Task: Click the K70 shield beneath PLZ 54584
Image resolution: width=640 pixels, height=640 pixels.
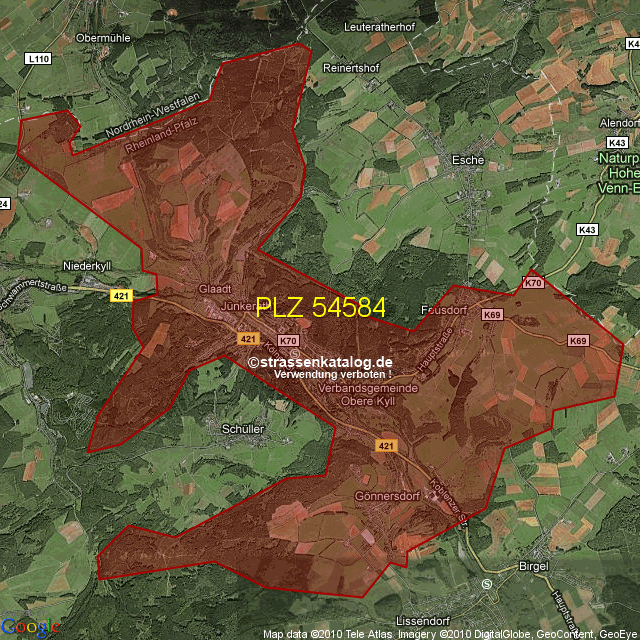Action: (x=289, y=341)
